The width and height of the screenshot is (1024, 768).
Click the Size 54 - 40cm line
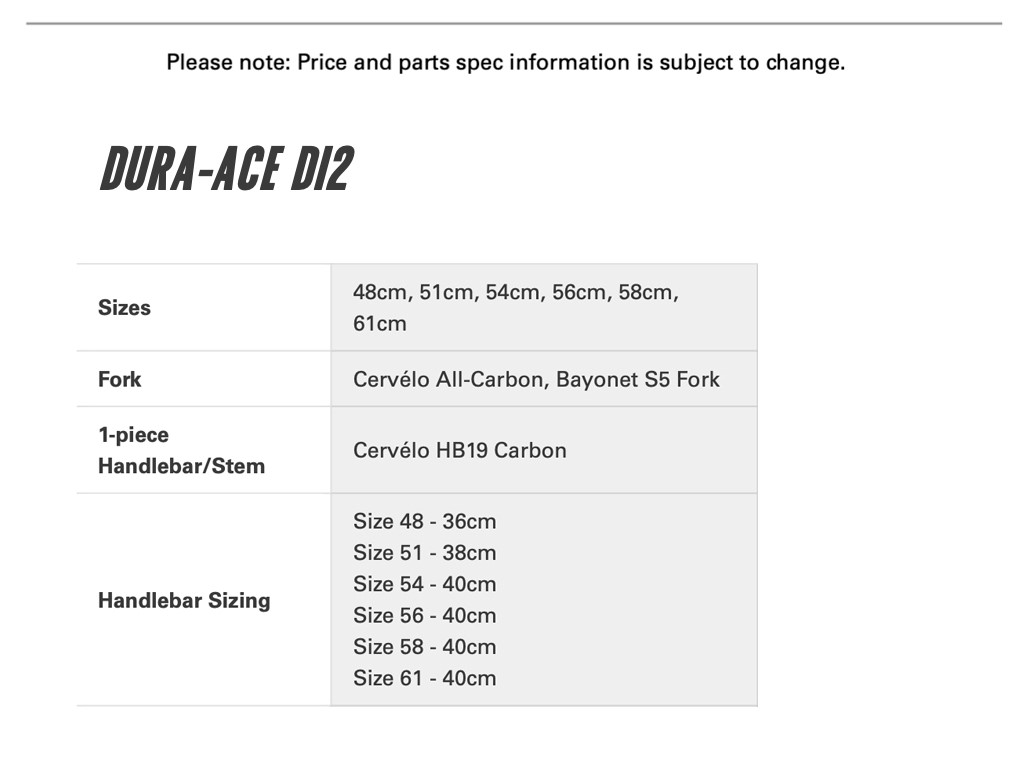pos(424,584)
